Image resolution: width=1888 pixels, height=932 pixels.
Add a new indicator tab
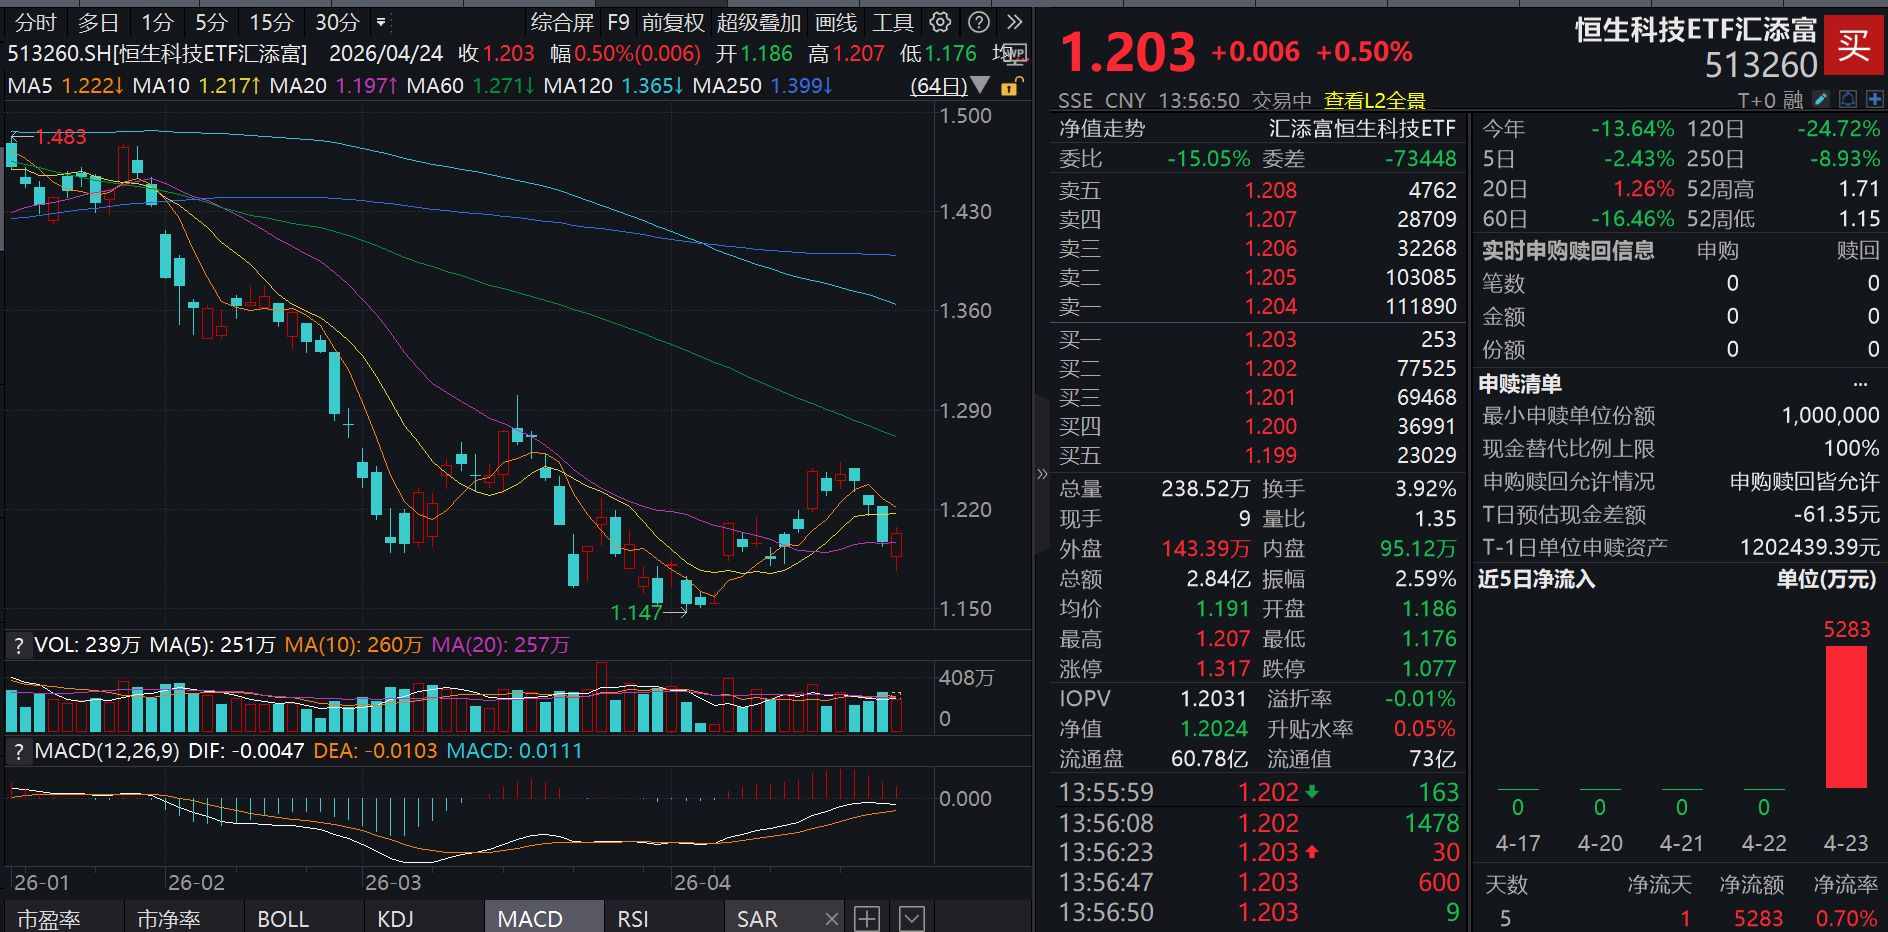pos(867,918)
